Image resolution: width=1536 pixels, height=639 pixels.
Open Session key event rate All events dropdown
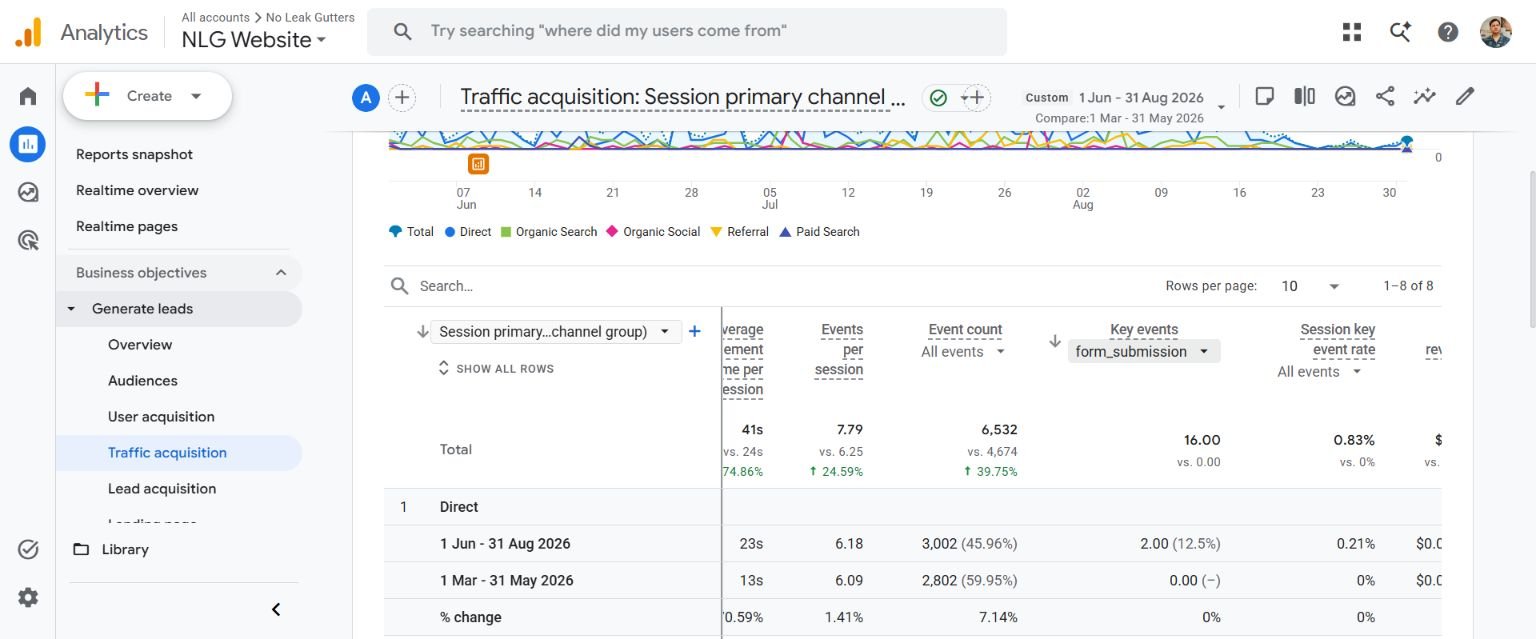click(1320, 372)
